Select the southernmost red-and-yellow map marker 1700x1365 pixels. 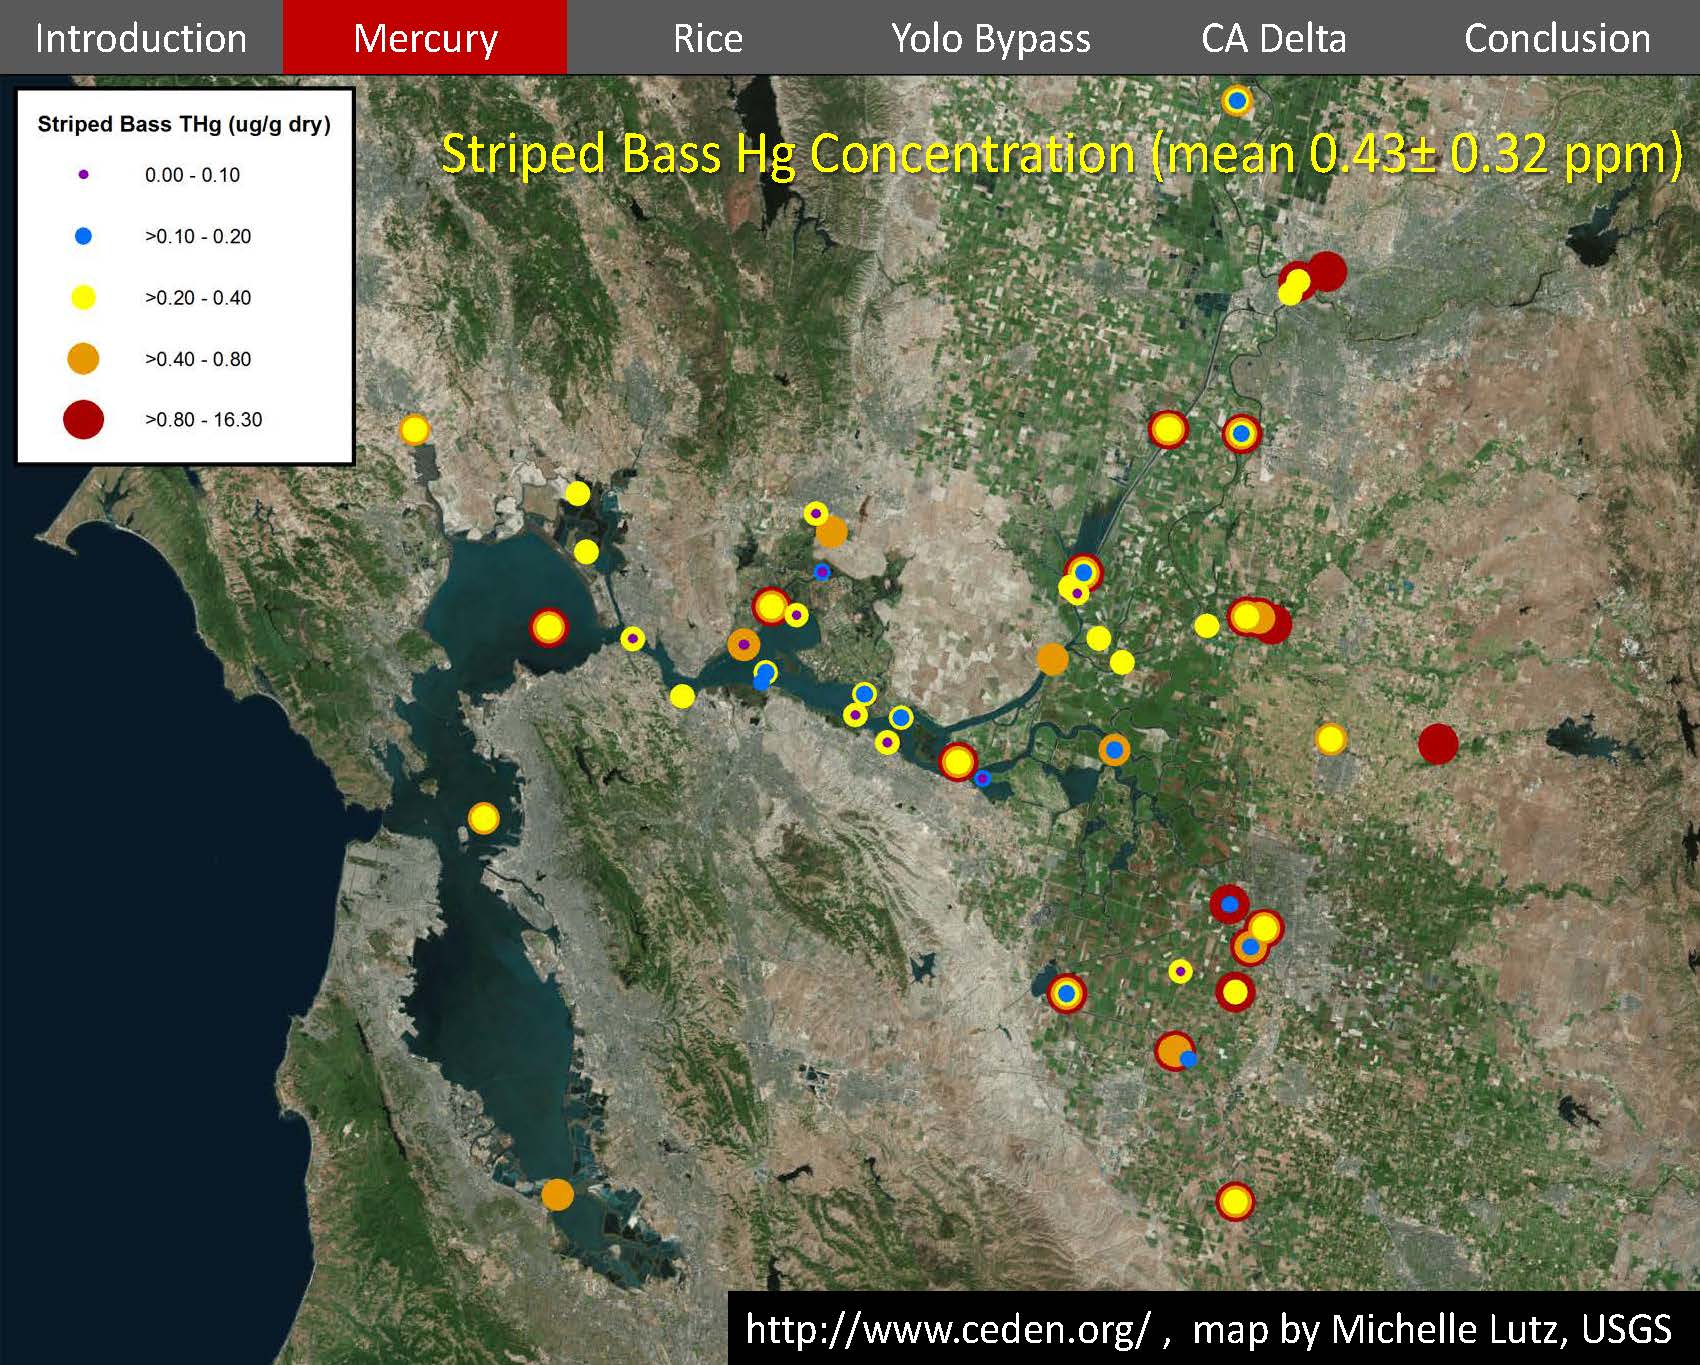pos(1235,1201)
